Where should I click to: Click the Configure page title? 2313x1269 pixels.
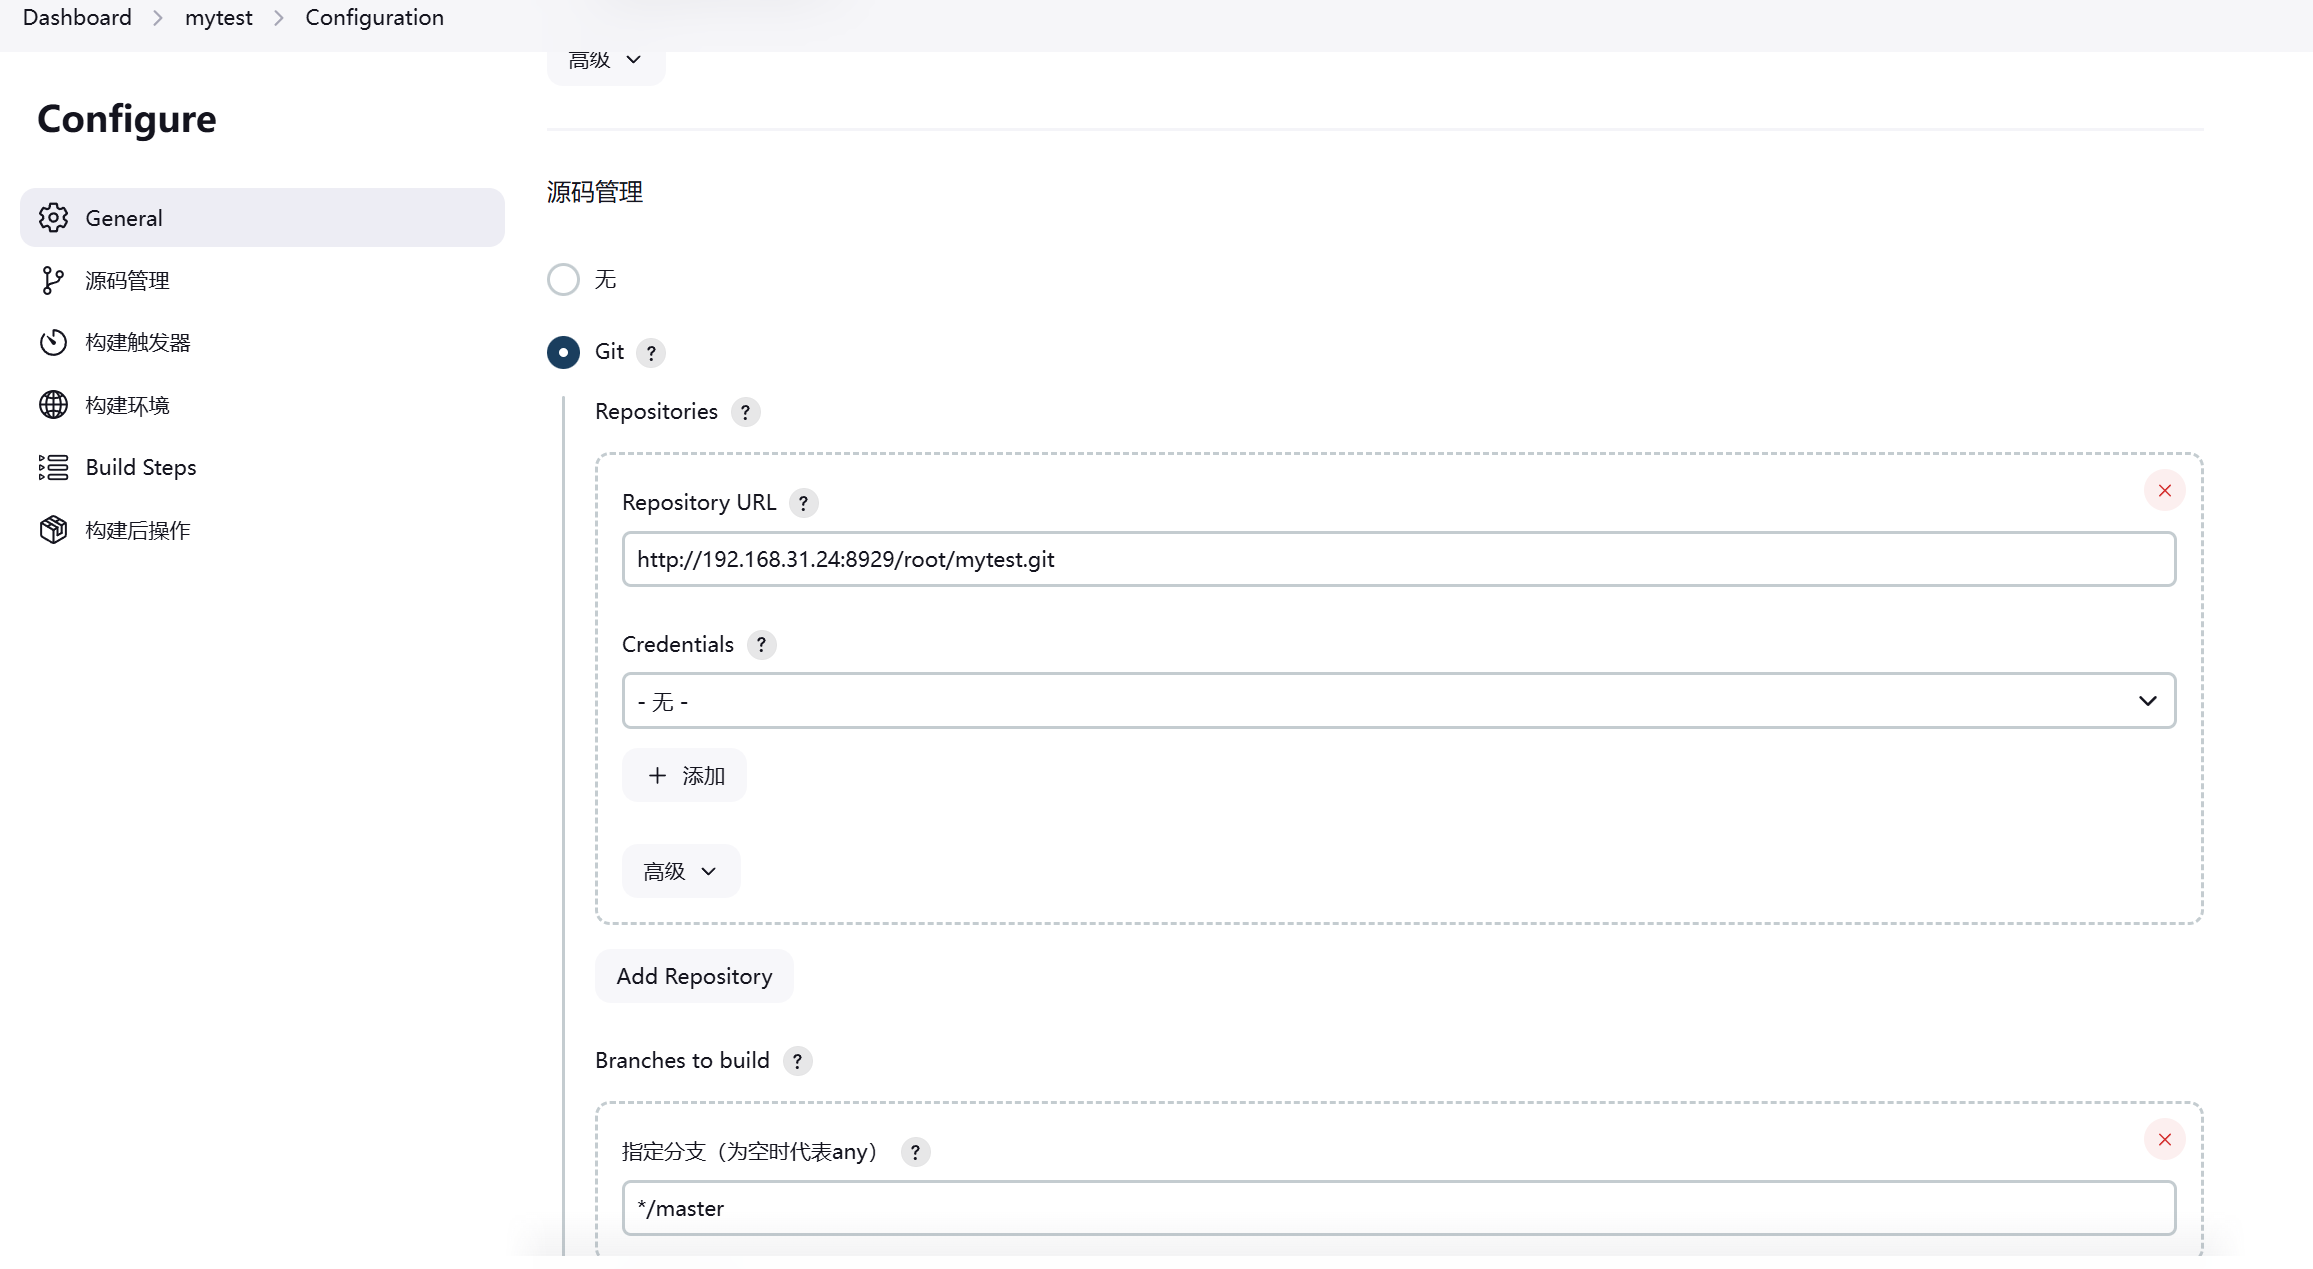[127, 119]
